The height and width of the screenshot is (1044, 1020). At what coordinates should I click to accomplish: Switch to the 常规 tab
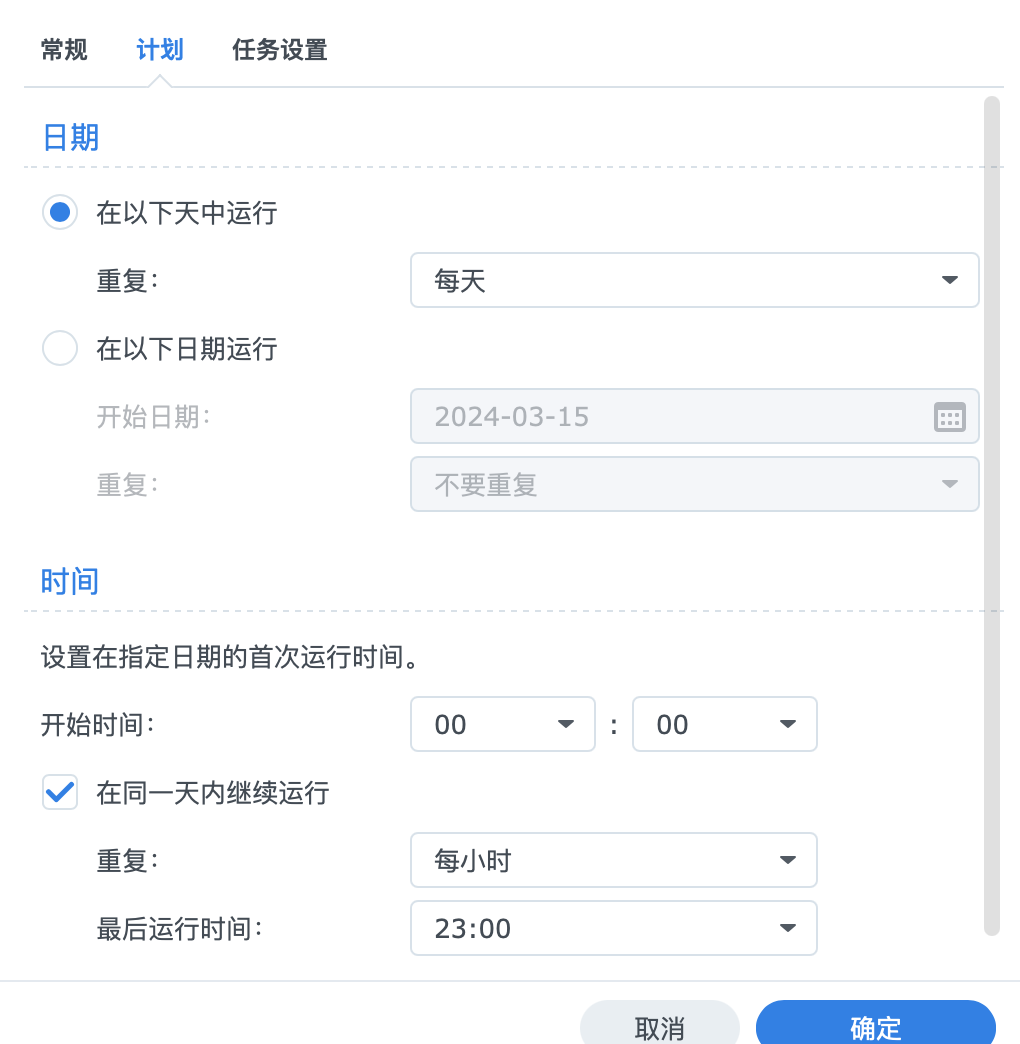point(64,50)
